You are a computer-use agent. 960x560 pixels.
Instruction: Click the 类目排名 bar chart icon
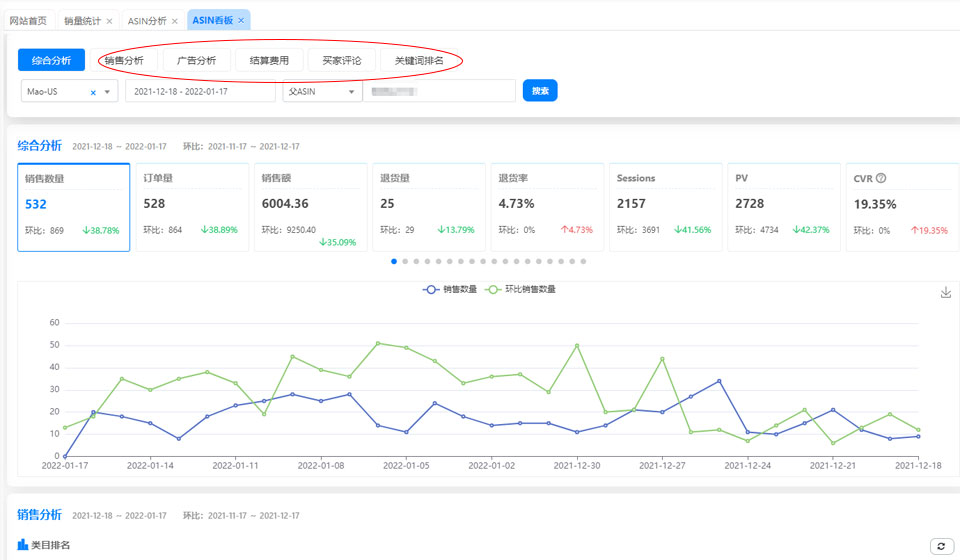pos(23,544)
